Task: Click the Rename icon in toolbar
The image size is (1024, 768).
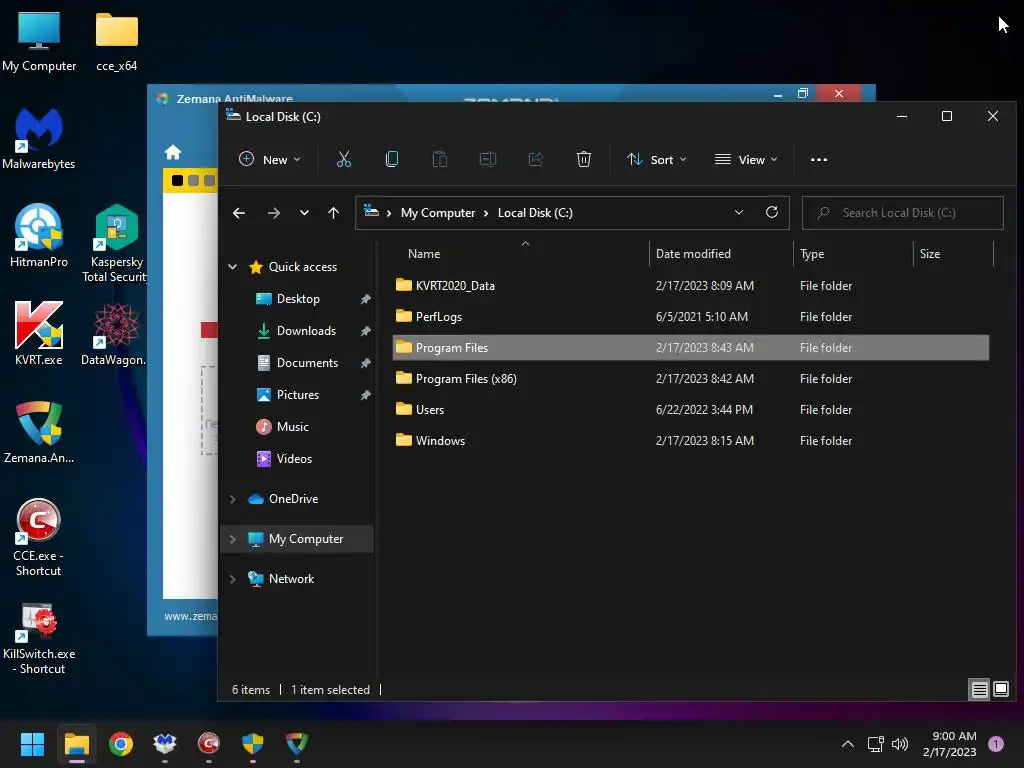Action: click(488, 159)
